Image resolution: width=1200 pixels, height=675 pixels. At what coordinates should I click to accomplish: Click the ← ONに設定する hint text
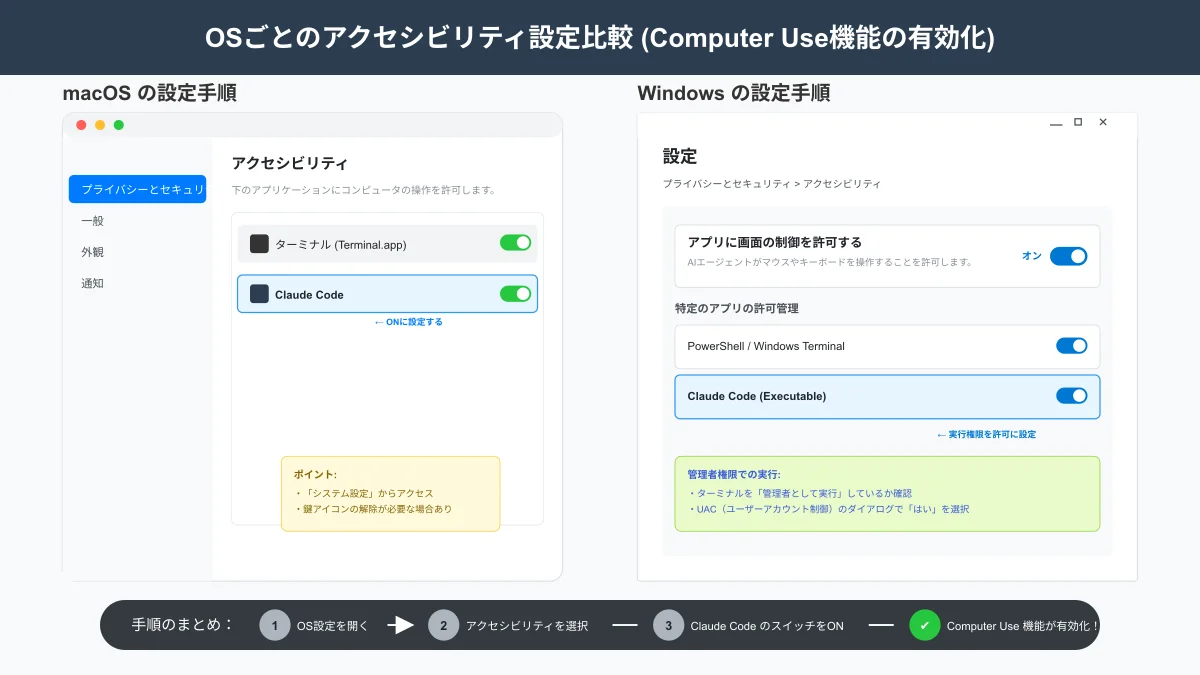[408, 322]
